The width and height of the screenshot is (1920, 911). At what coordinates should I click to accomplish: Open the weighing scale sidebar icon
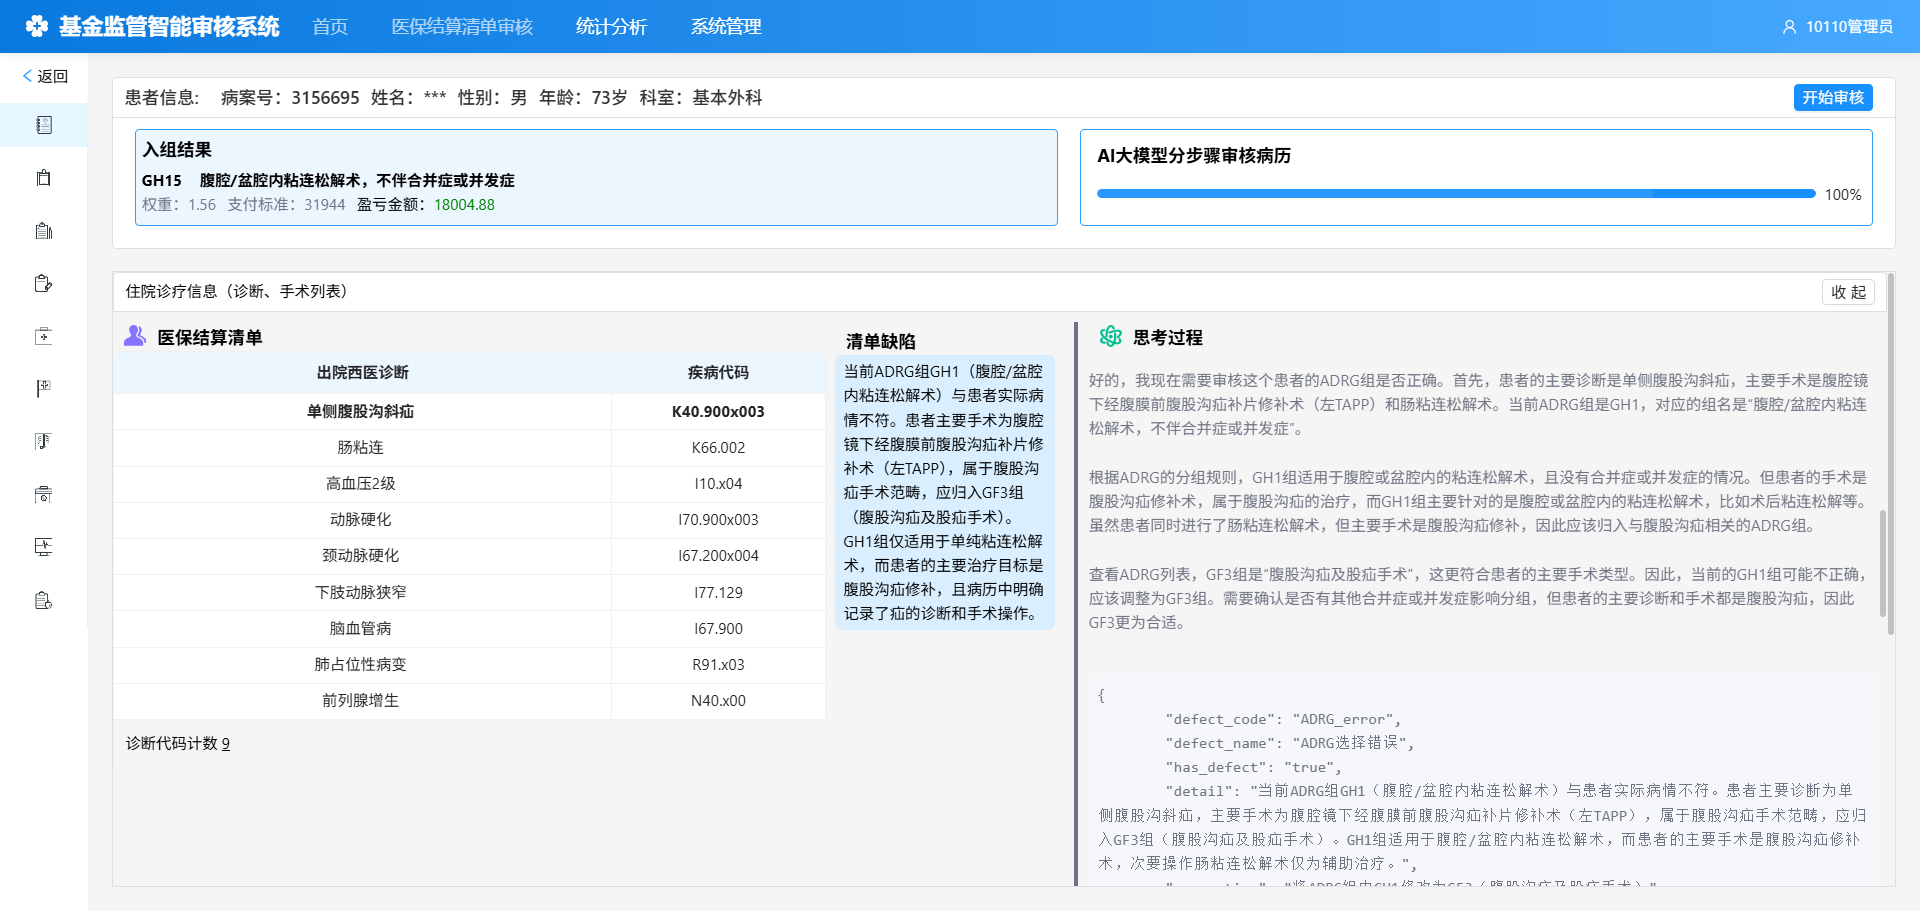point(43,495)
